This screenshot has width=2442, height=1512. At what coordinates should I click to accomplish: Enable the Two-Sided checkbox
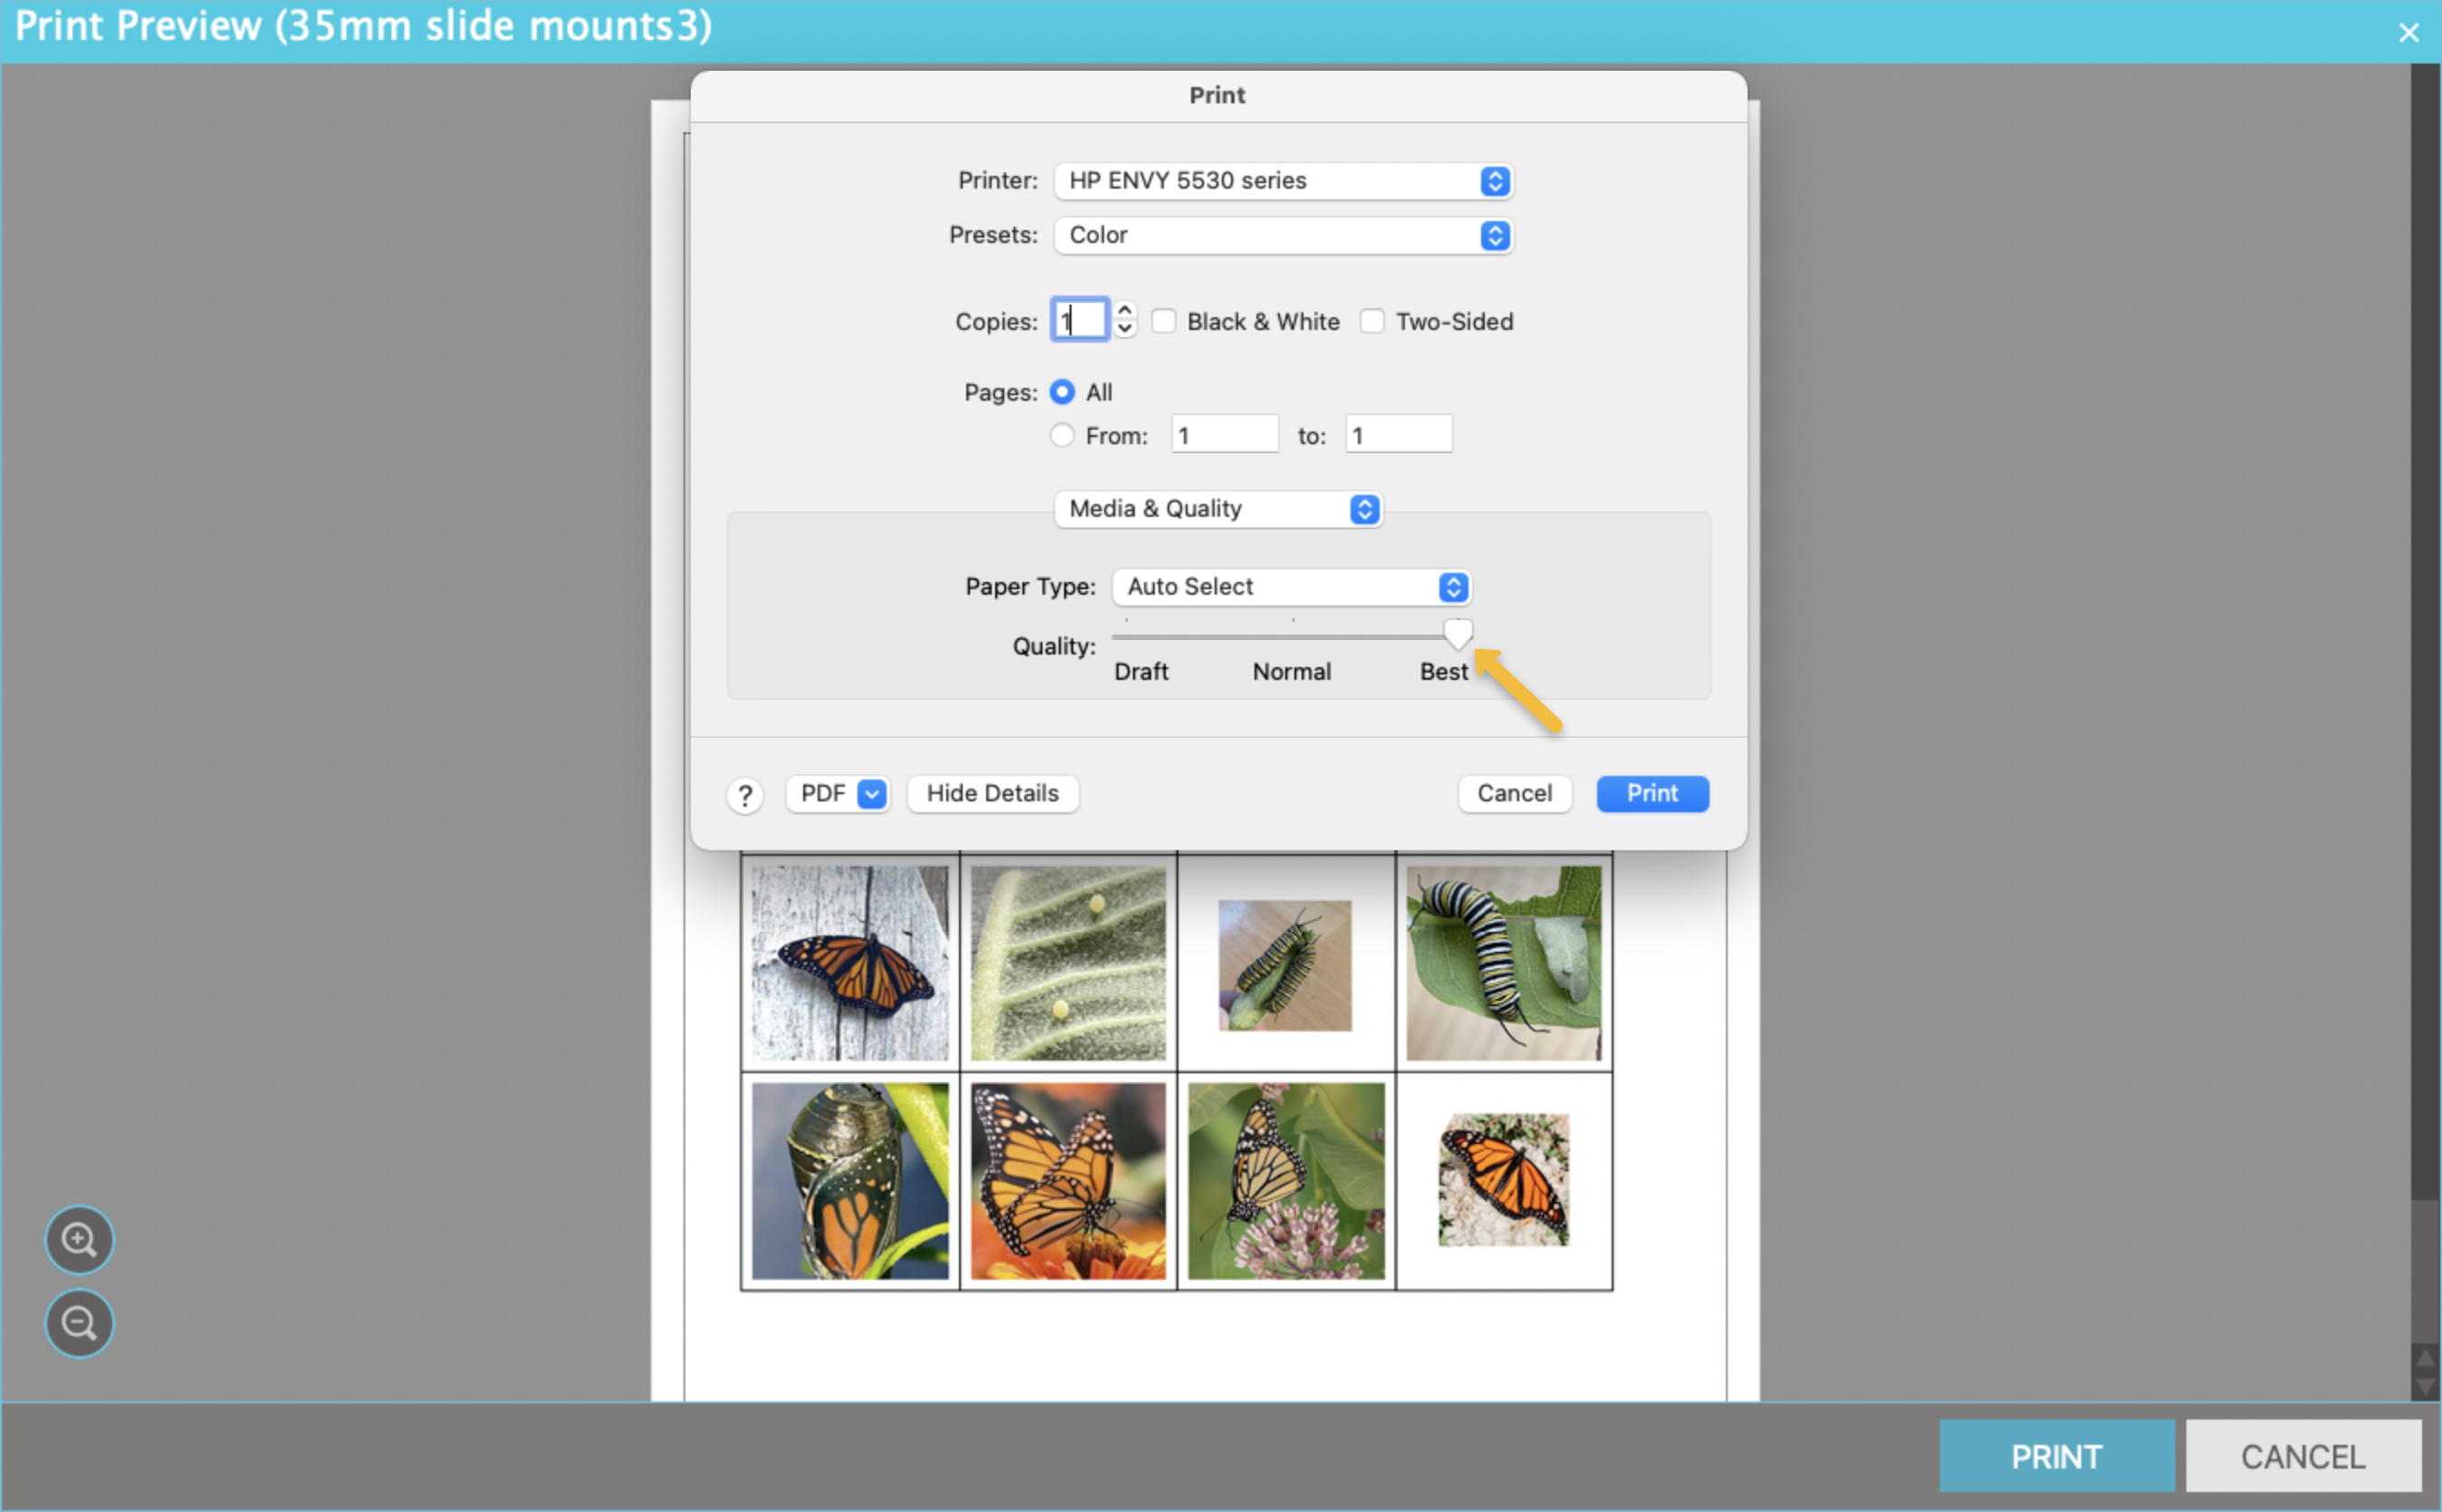coord(1372,321)
